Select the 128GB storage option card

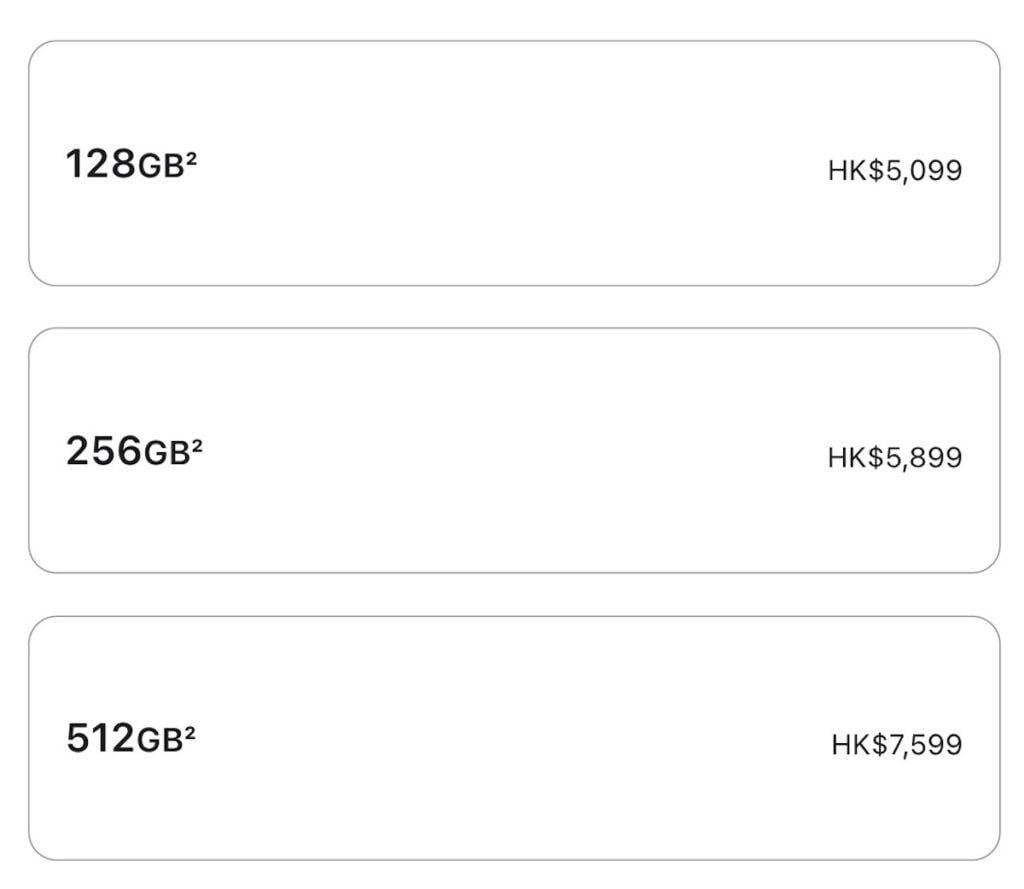513,164
